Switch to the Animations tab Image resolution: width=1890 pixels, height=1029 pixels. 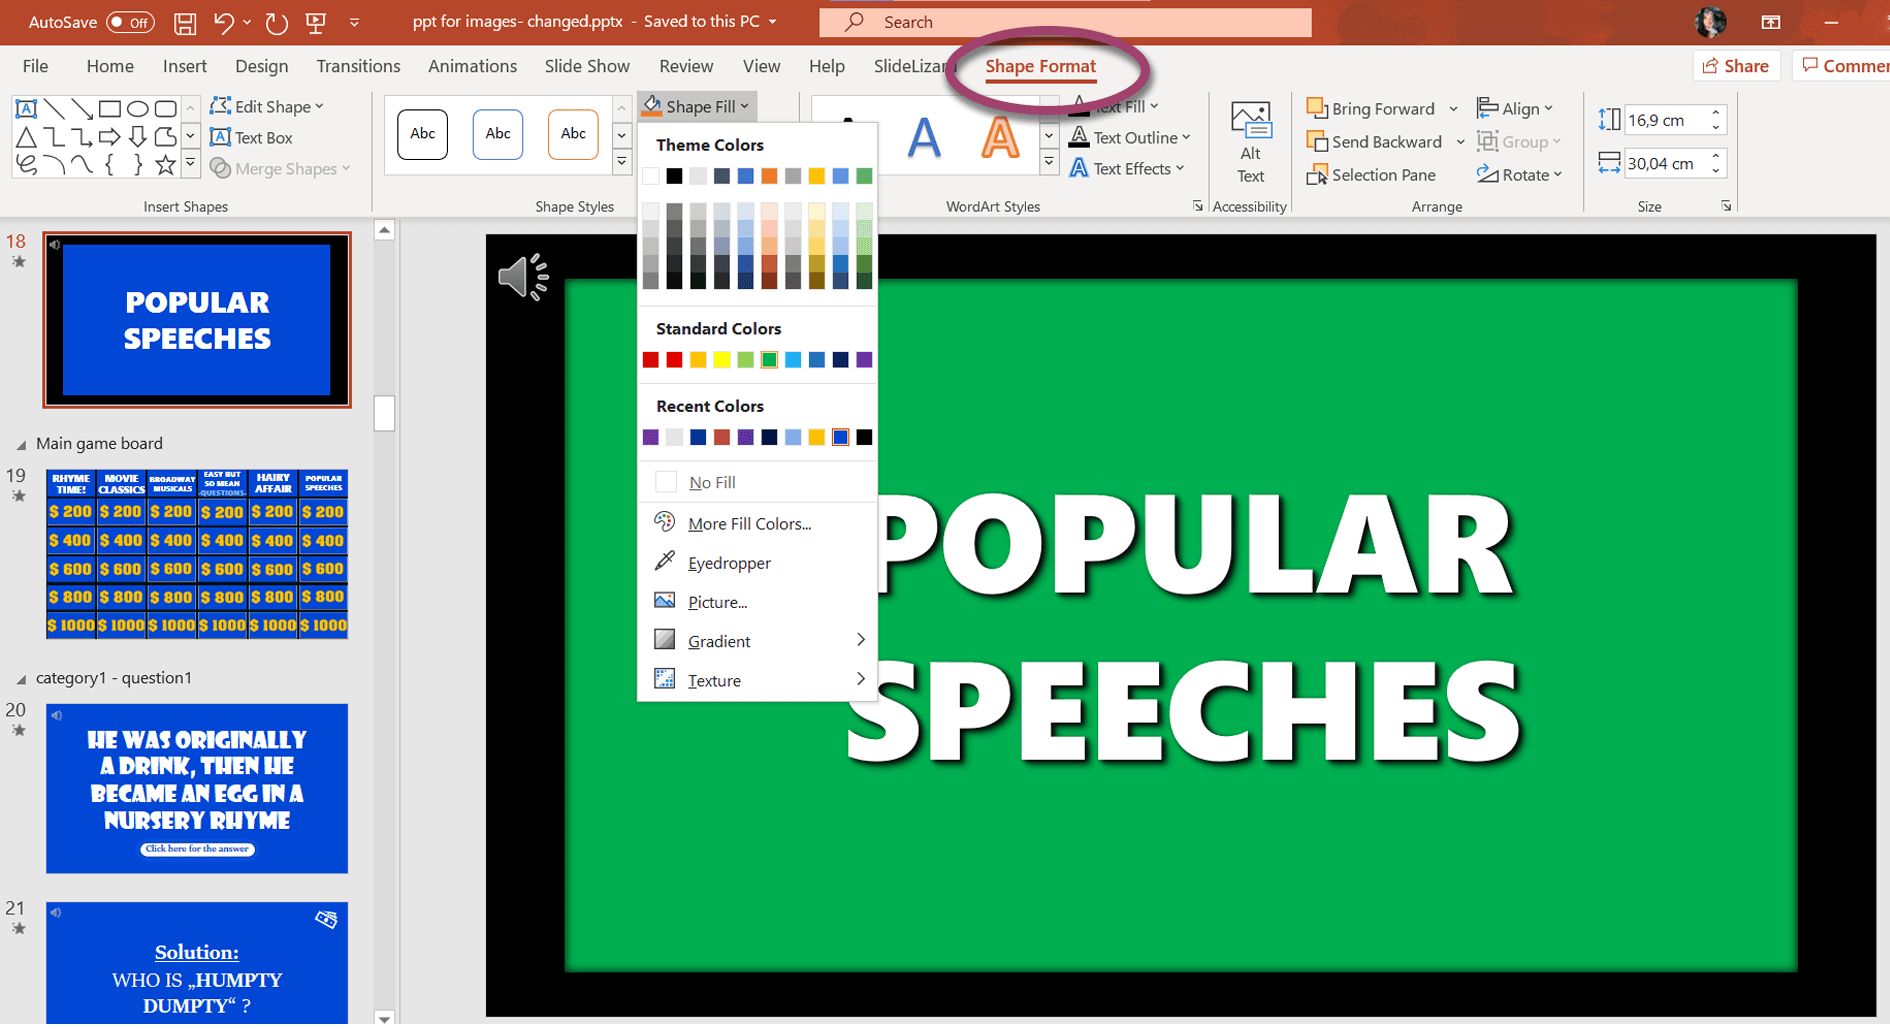point(472,66)
